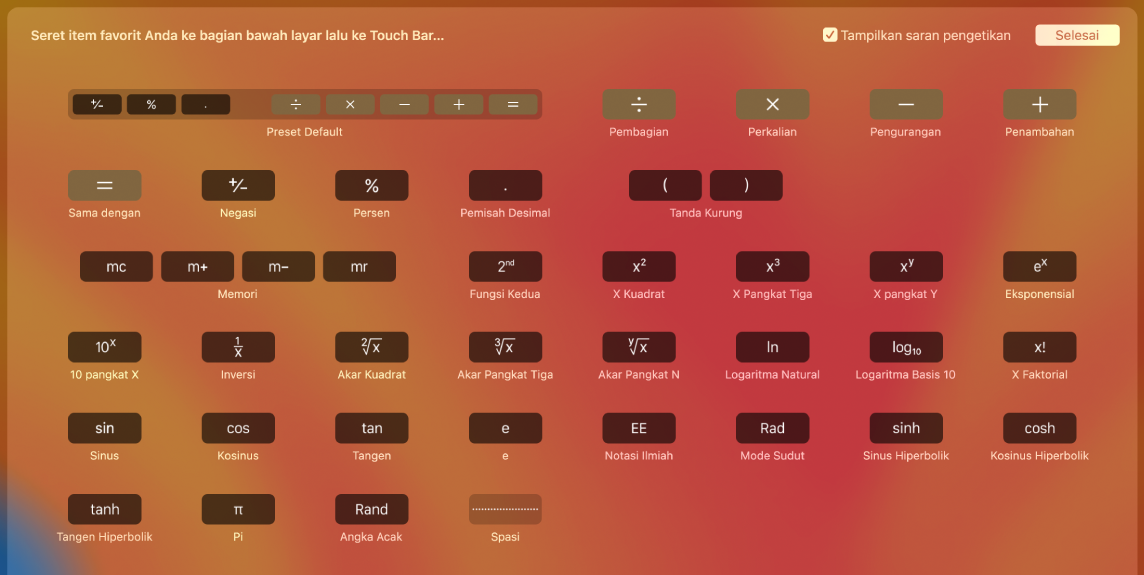Screen dimensions: 1144x575
Task: Click the Akar Kuadrat square root icon
Action: 371,347
